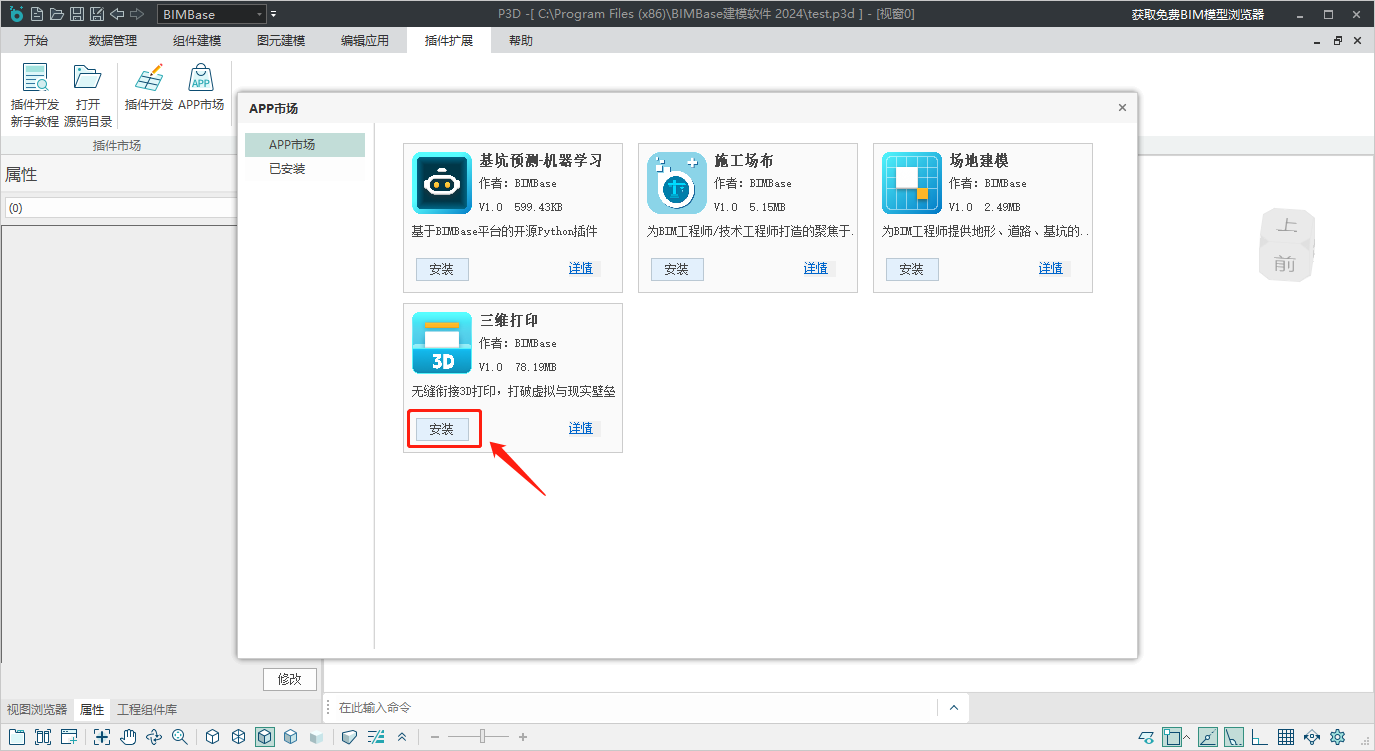Click the New file icon in the title bar
Image resolution: width=1375 pixels, height=751 pixels.
36,14
